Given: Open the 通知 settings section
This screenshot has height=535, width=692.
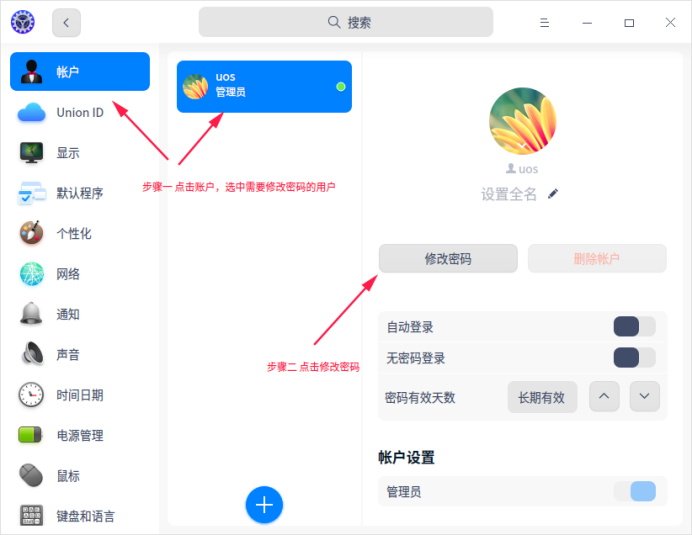Looking at the screenshot, I should tap(80, 314).
